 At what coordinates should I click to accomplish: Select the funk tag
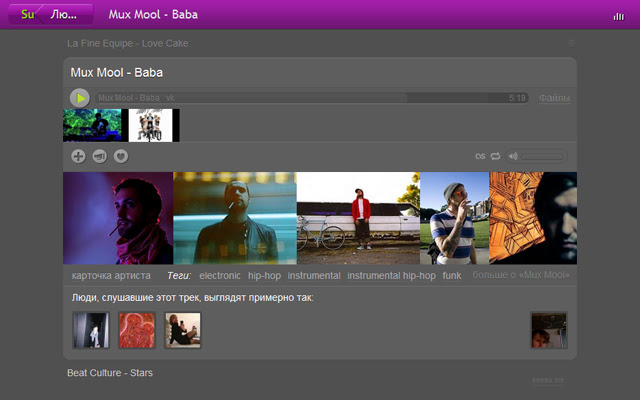point(451,276)
